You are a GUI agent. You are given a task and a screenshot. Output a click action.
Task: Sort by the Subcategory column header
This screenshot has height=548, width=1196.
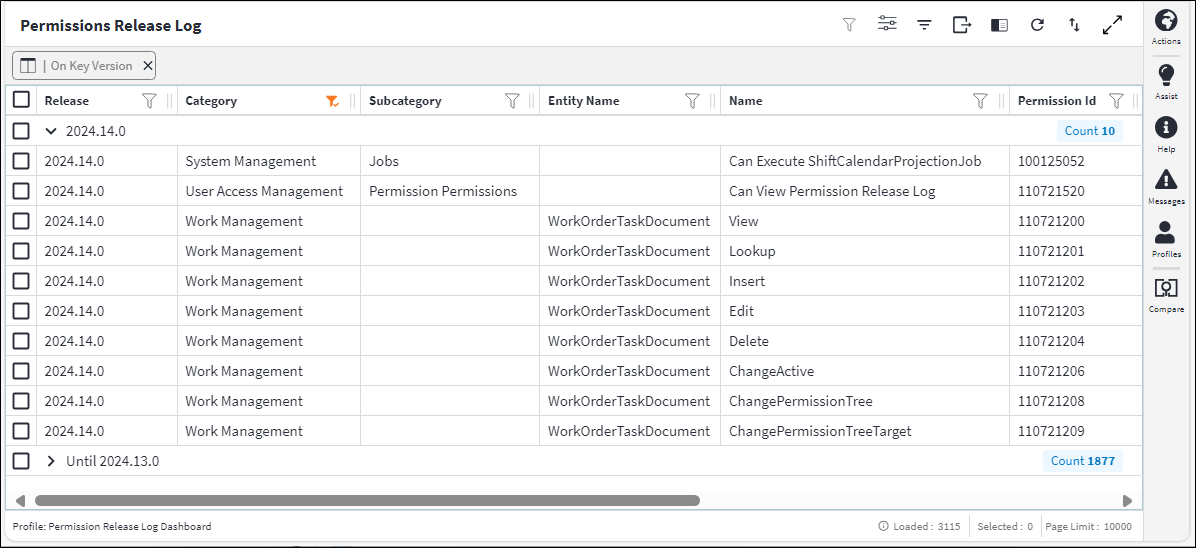click(x=405, y=101)
